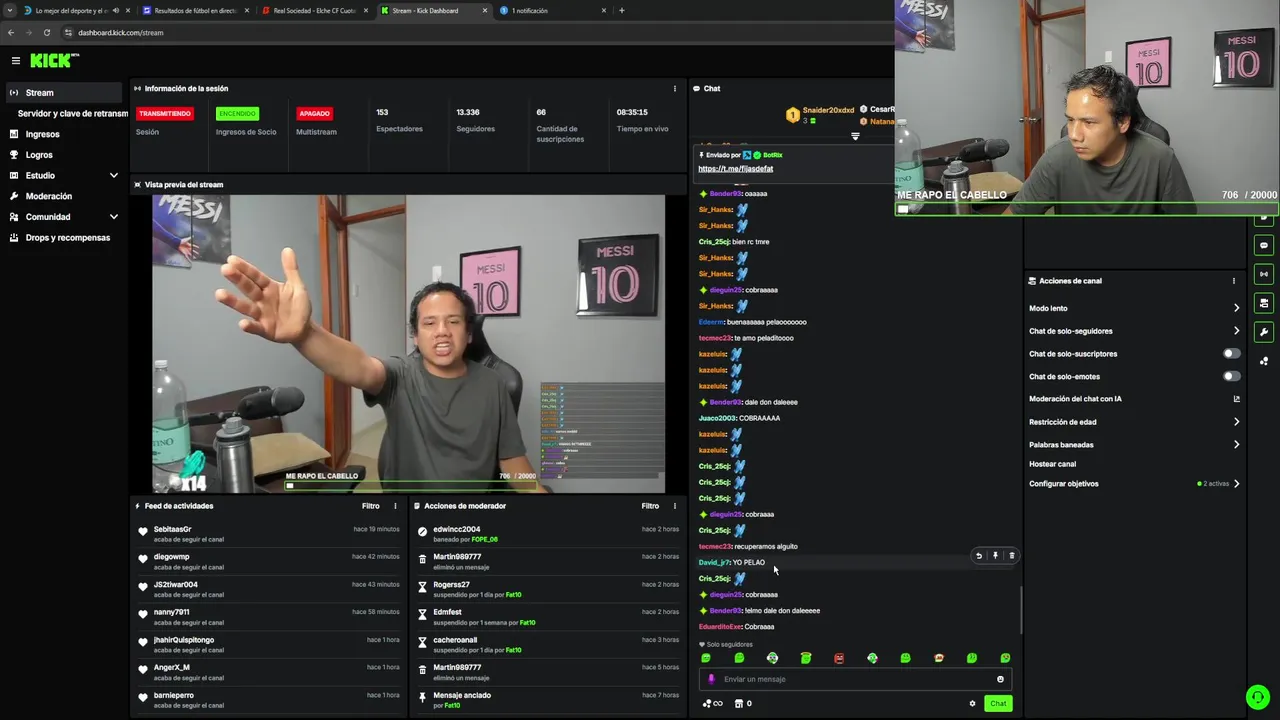Expand Palabras baneadas settings
This screenshot has width=1280, height=720.
tap(1236, 445)
